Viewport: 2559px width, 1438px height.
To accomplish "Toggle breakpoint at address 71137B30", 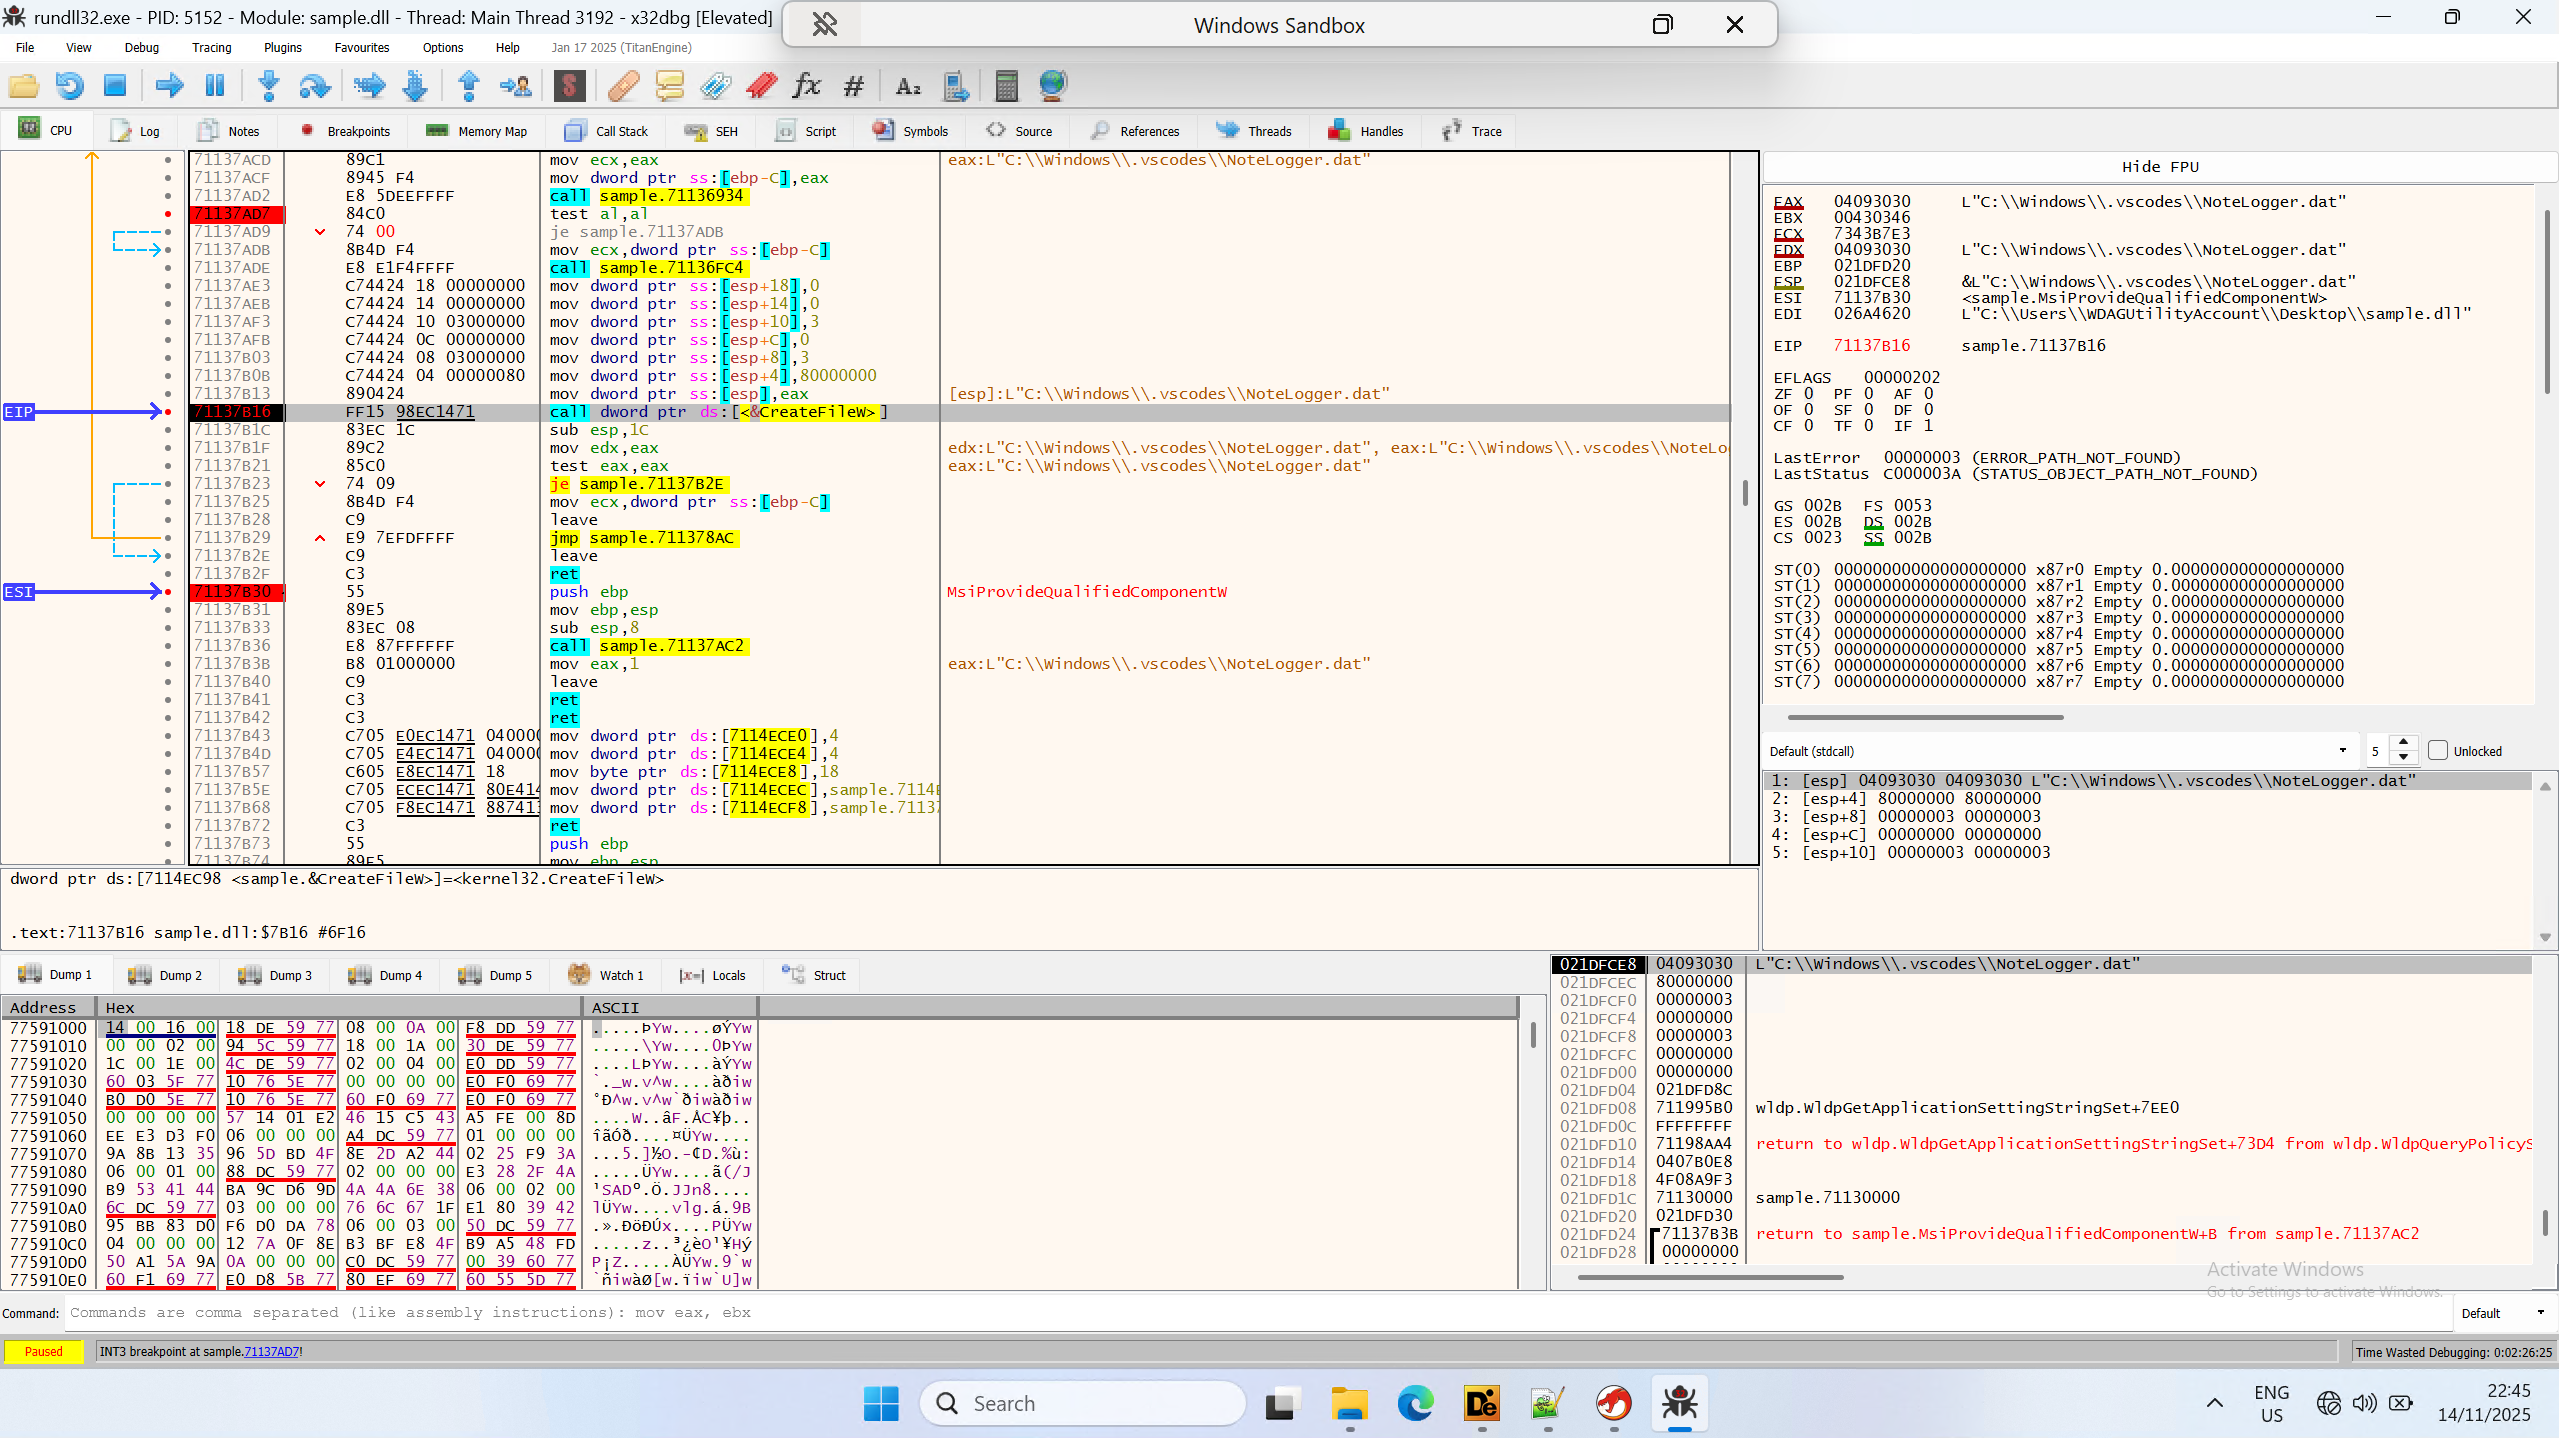I will coord(167,592).
